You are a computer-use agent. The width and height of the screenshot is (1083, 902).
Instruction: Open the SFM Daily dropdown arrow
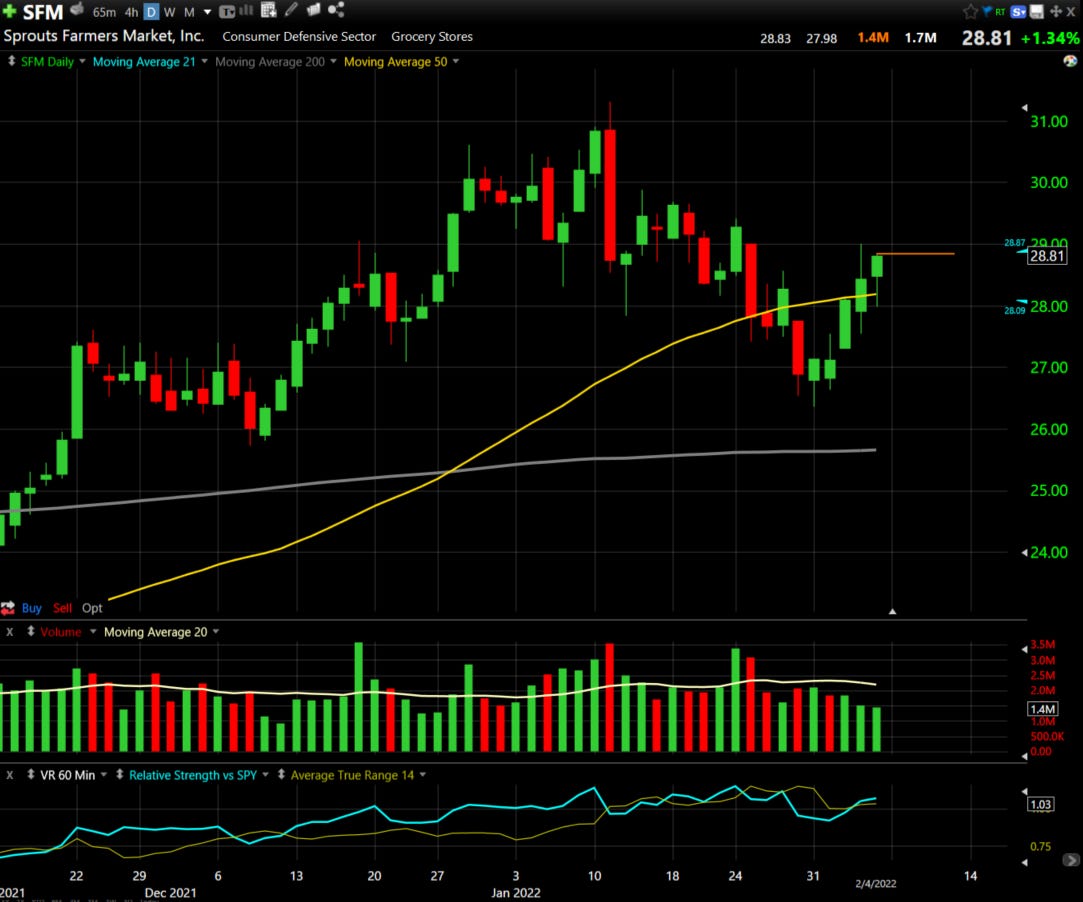click(x=82, y=61)
